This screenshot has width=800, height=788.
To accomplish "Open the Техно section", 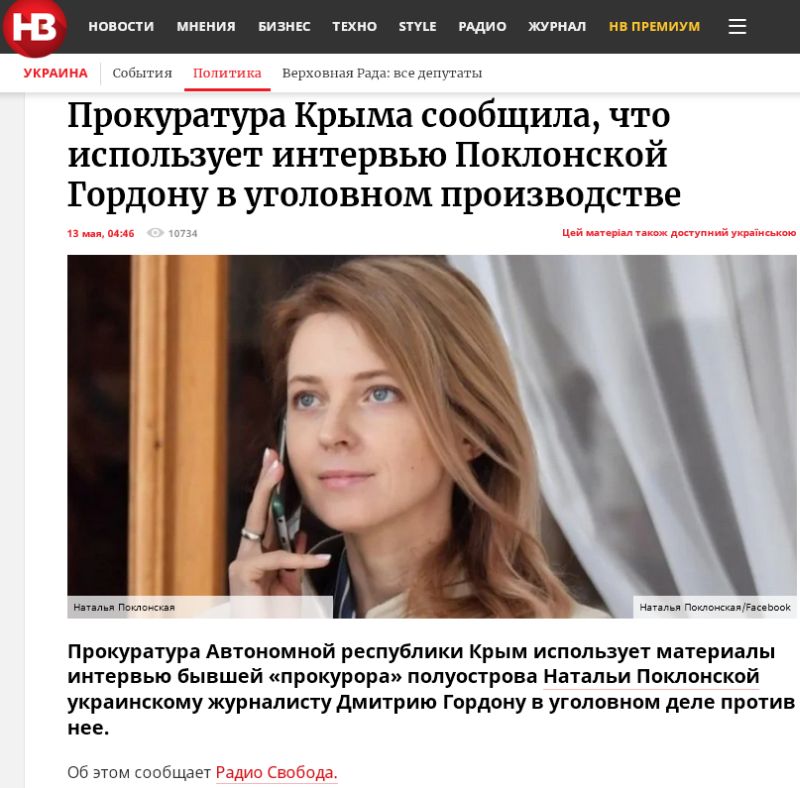I will point(355,27).
